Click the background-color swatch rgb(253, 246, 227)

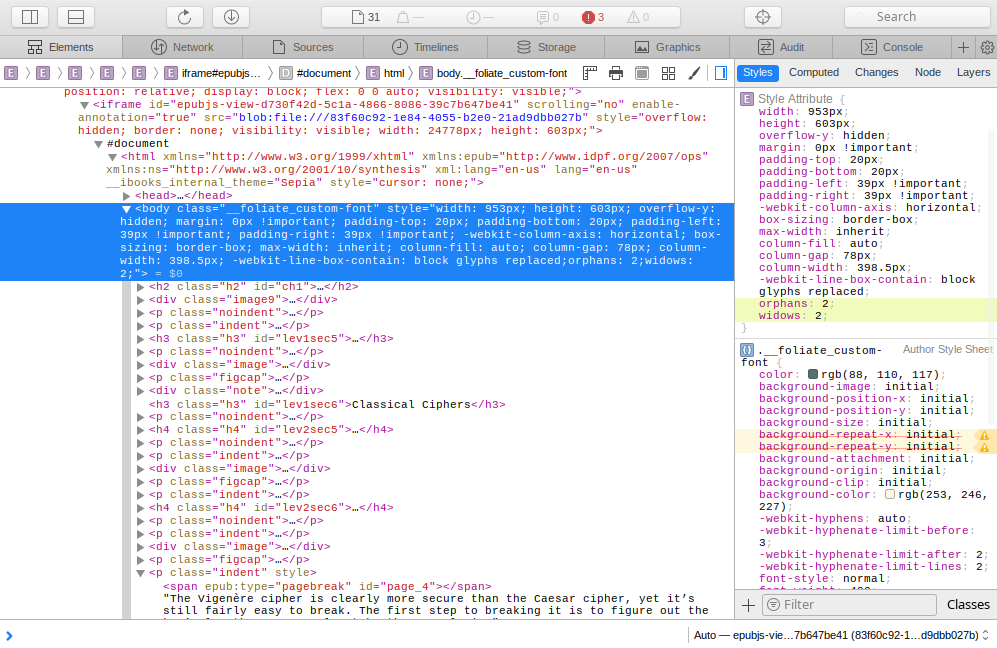(x=890, y=494)
